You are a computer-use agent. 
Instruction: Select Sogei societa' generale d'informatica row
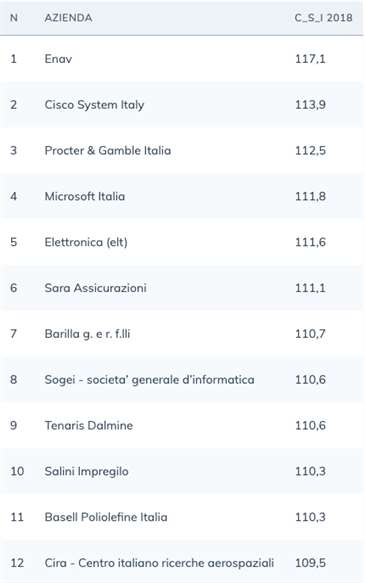[x=181, y=379]
